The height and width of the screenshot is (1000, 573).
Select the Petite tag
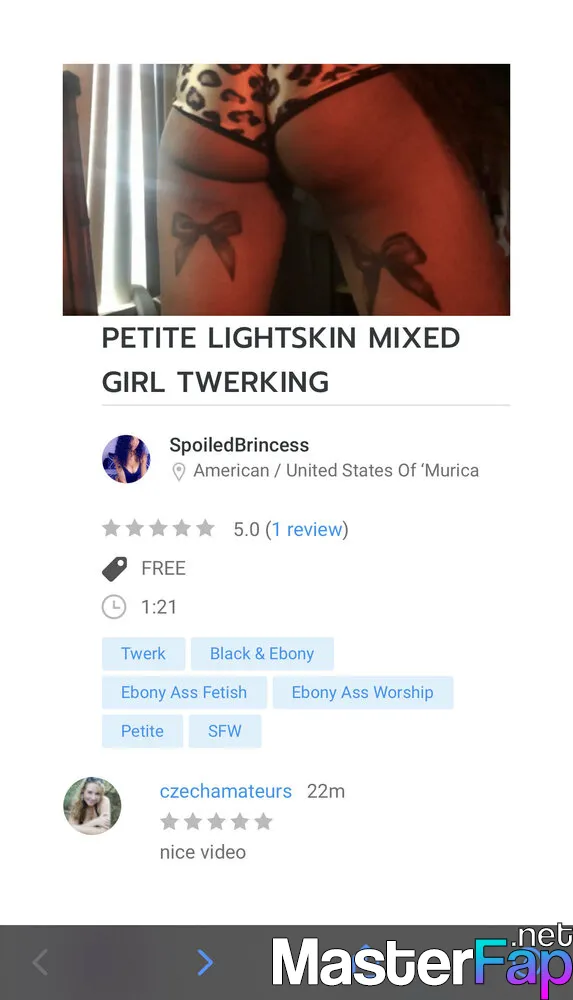[142, 731]
